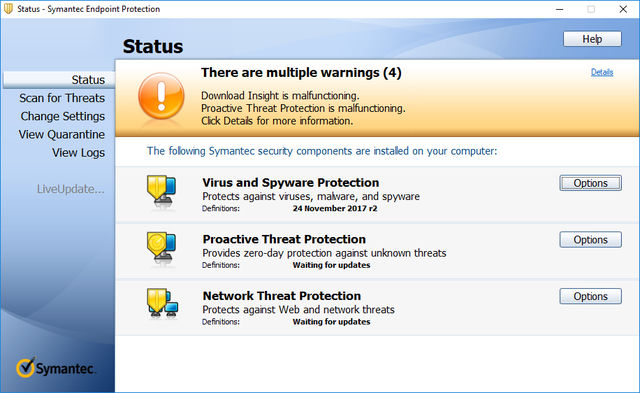This screenshot has width=640, height=393.
Task: Expand Options for Network Threat Protection
Action: click(591, 296)
